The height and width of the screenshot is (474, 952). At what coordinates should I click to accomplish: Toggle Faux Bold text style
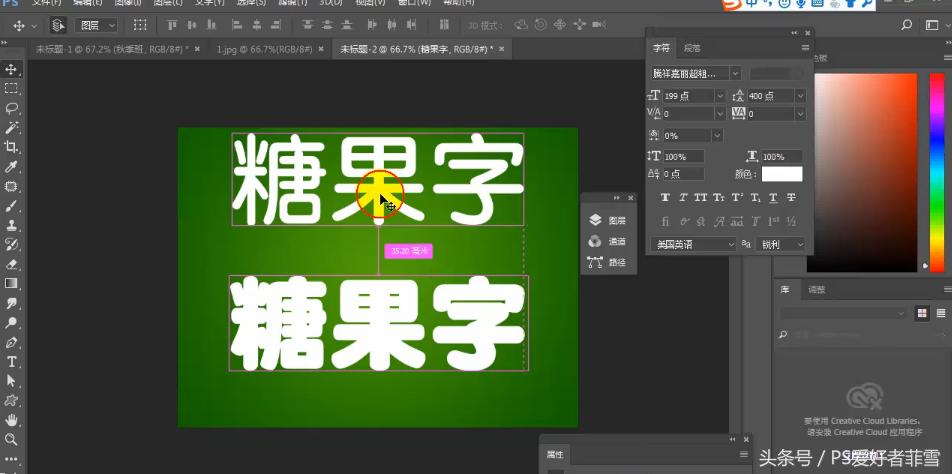665,198
